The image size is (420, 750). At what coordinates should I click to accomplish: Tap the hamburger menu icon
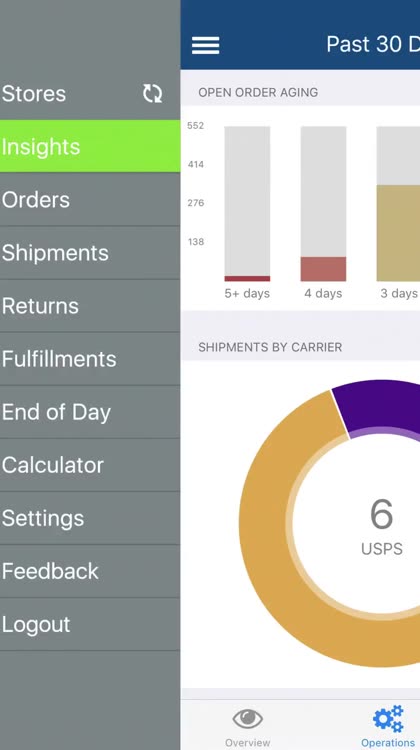point(206,45)
